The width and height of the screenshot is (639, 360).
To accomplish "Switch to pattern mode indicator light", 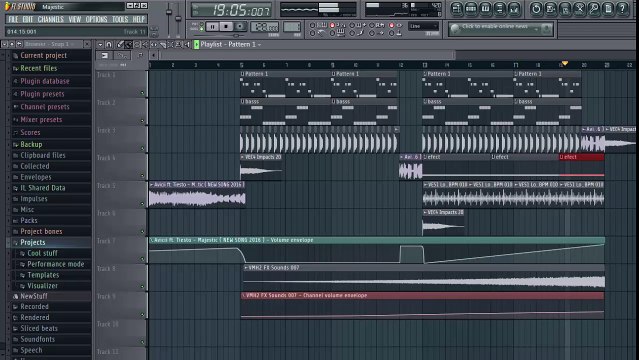I will [x=201, y=24].
